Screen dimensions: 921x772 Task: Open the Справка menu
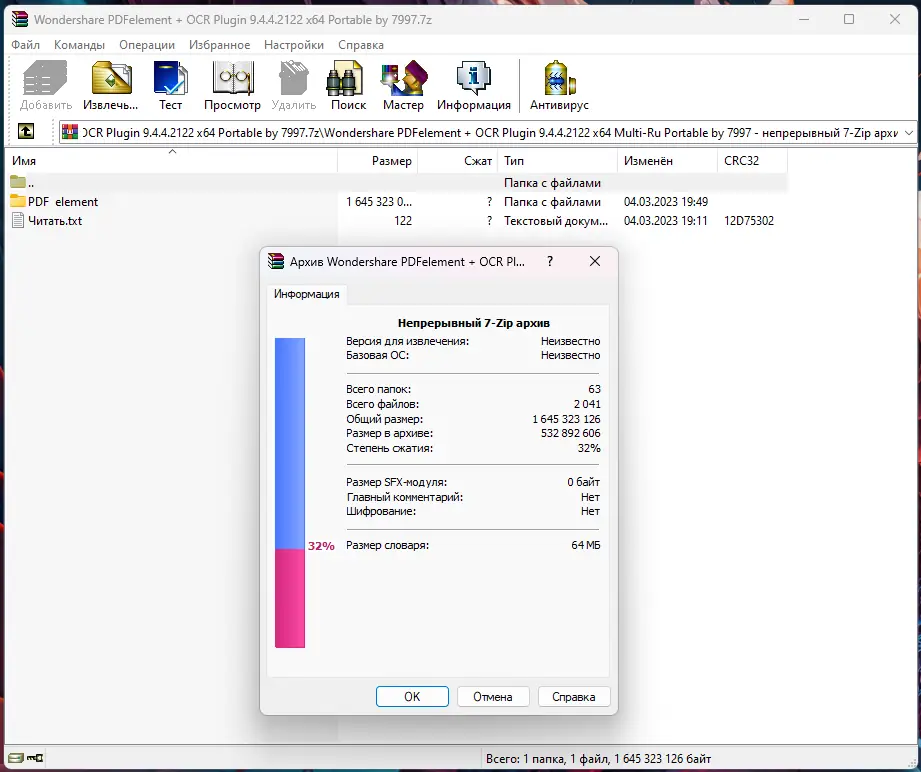click(361, 45)
